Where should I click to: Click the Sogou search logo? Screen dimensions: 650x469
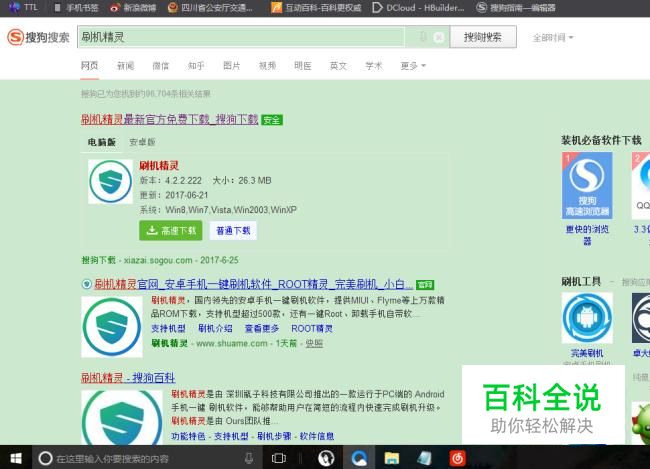click(38, 37)
